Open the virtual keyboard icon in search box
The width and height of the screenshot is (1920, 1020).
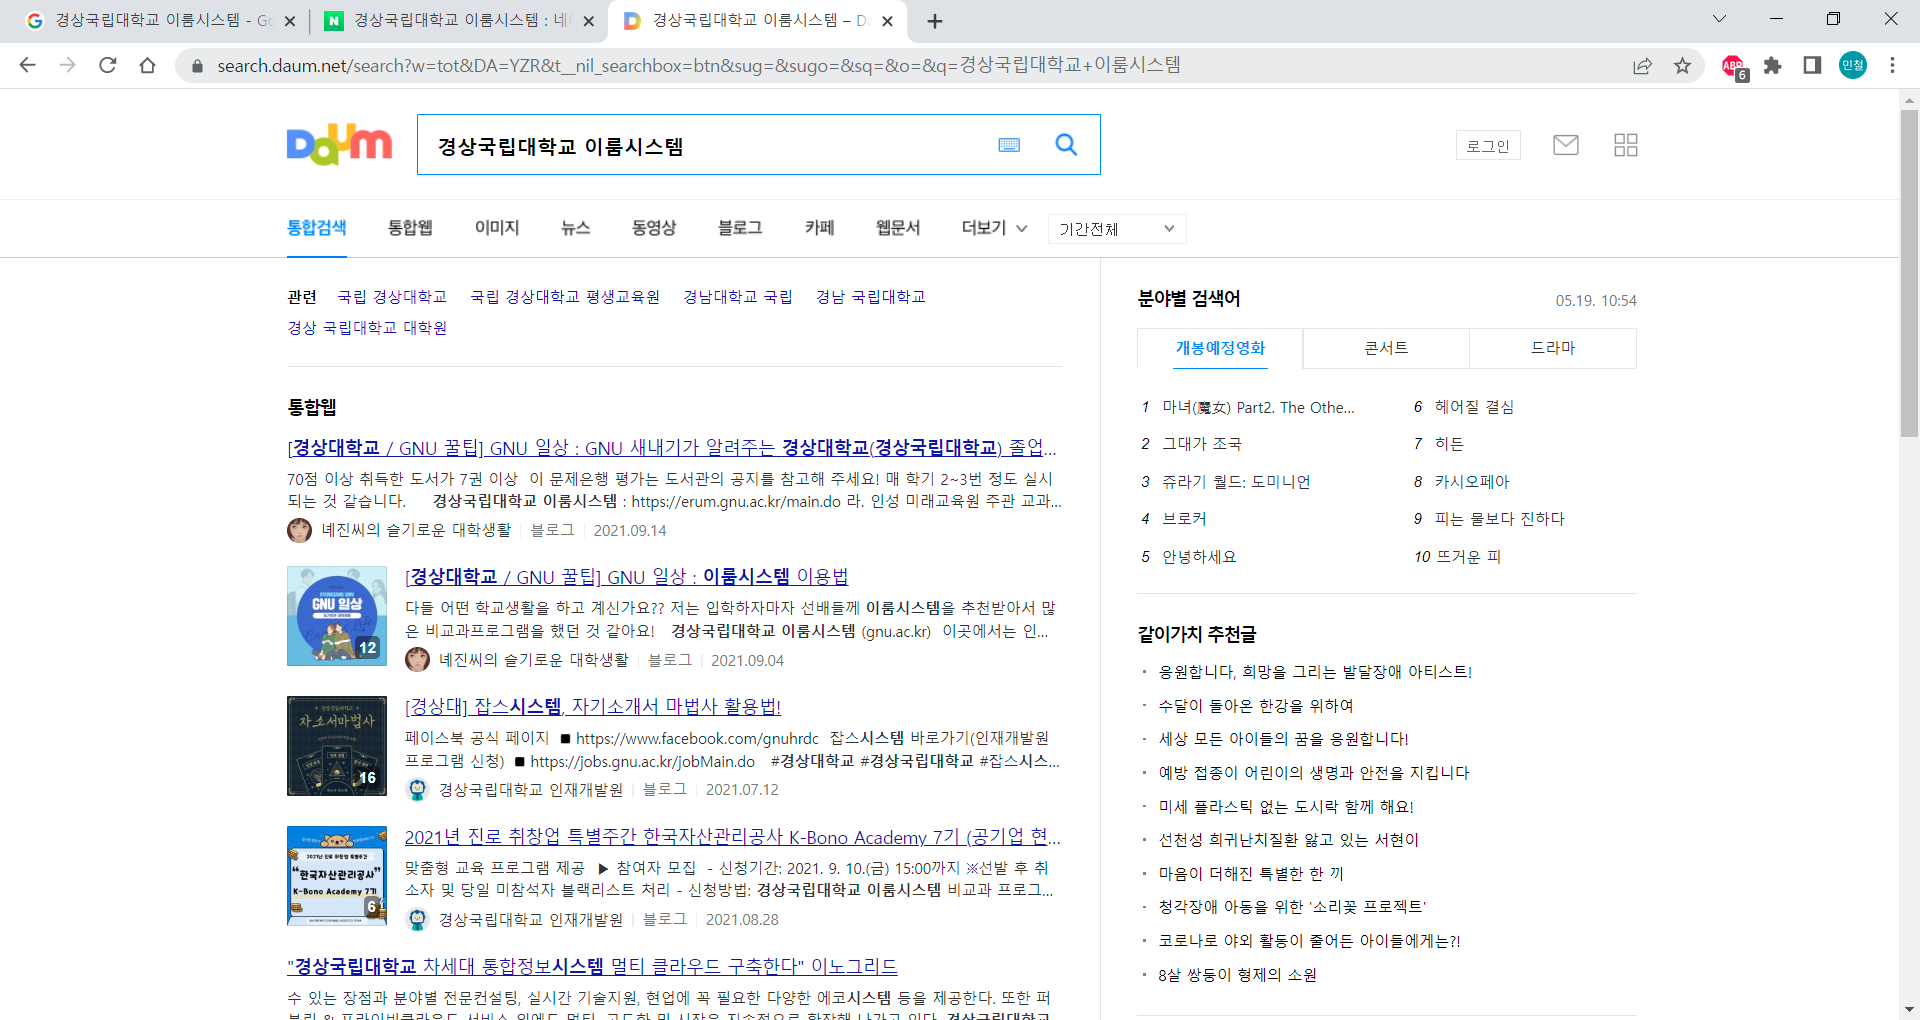point(1009,145)
